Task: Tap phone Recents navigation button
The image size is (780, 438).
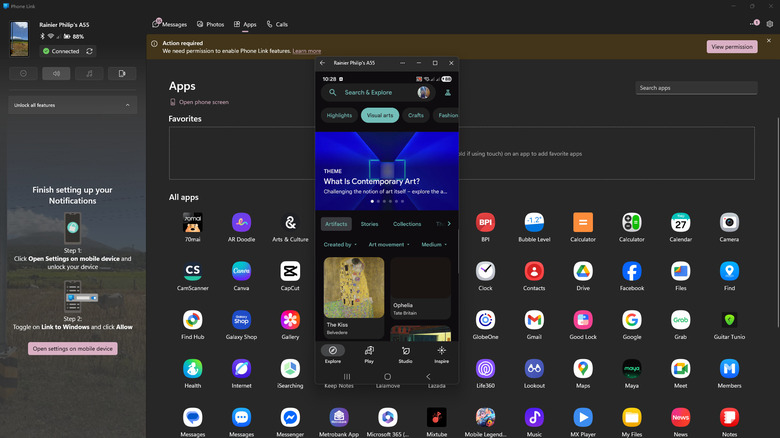Action: (347, 377)
